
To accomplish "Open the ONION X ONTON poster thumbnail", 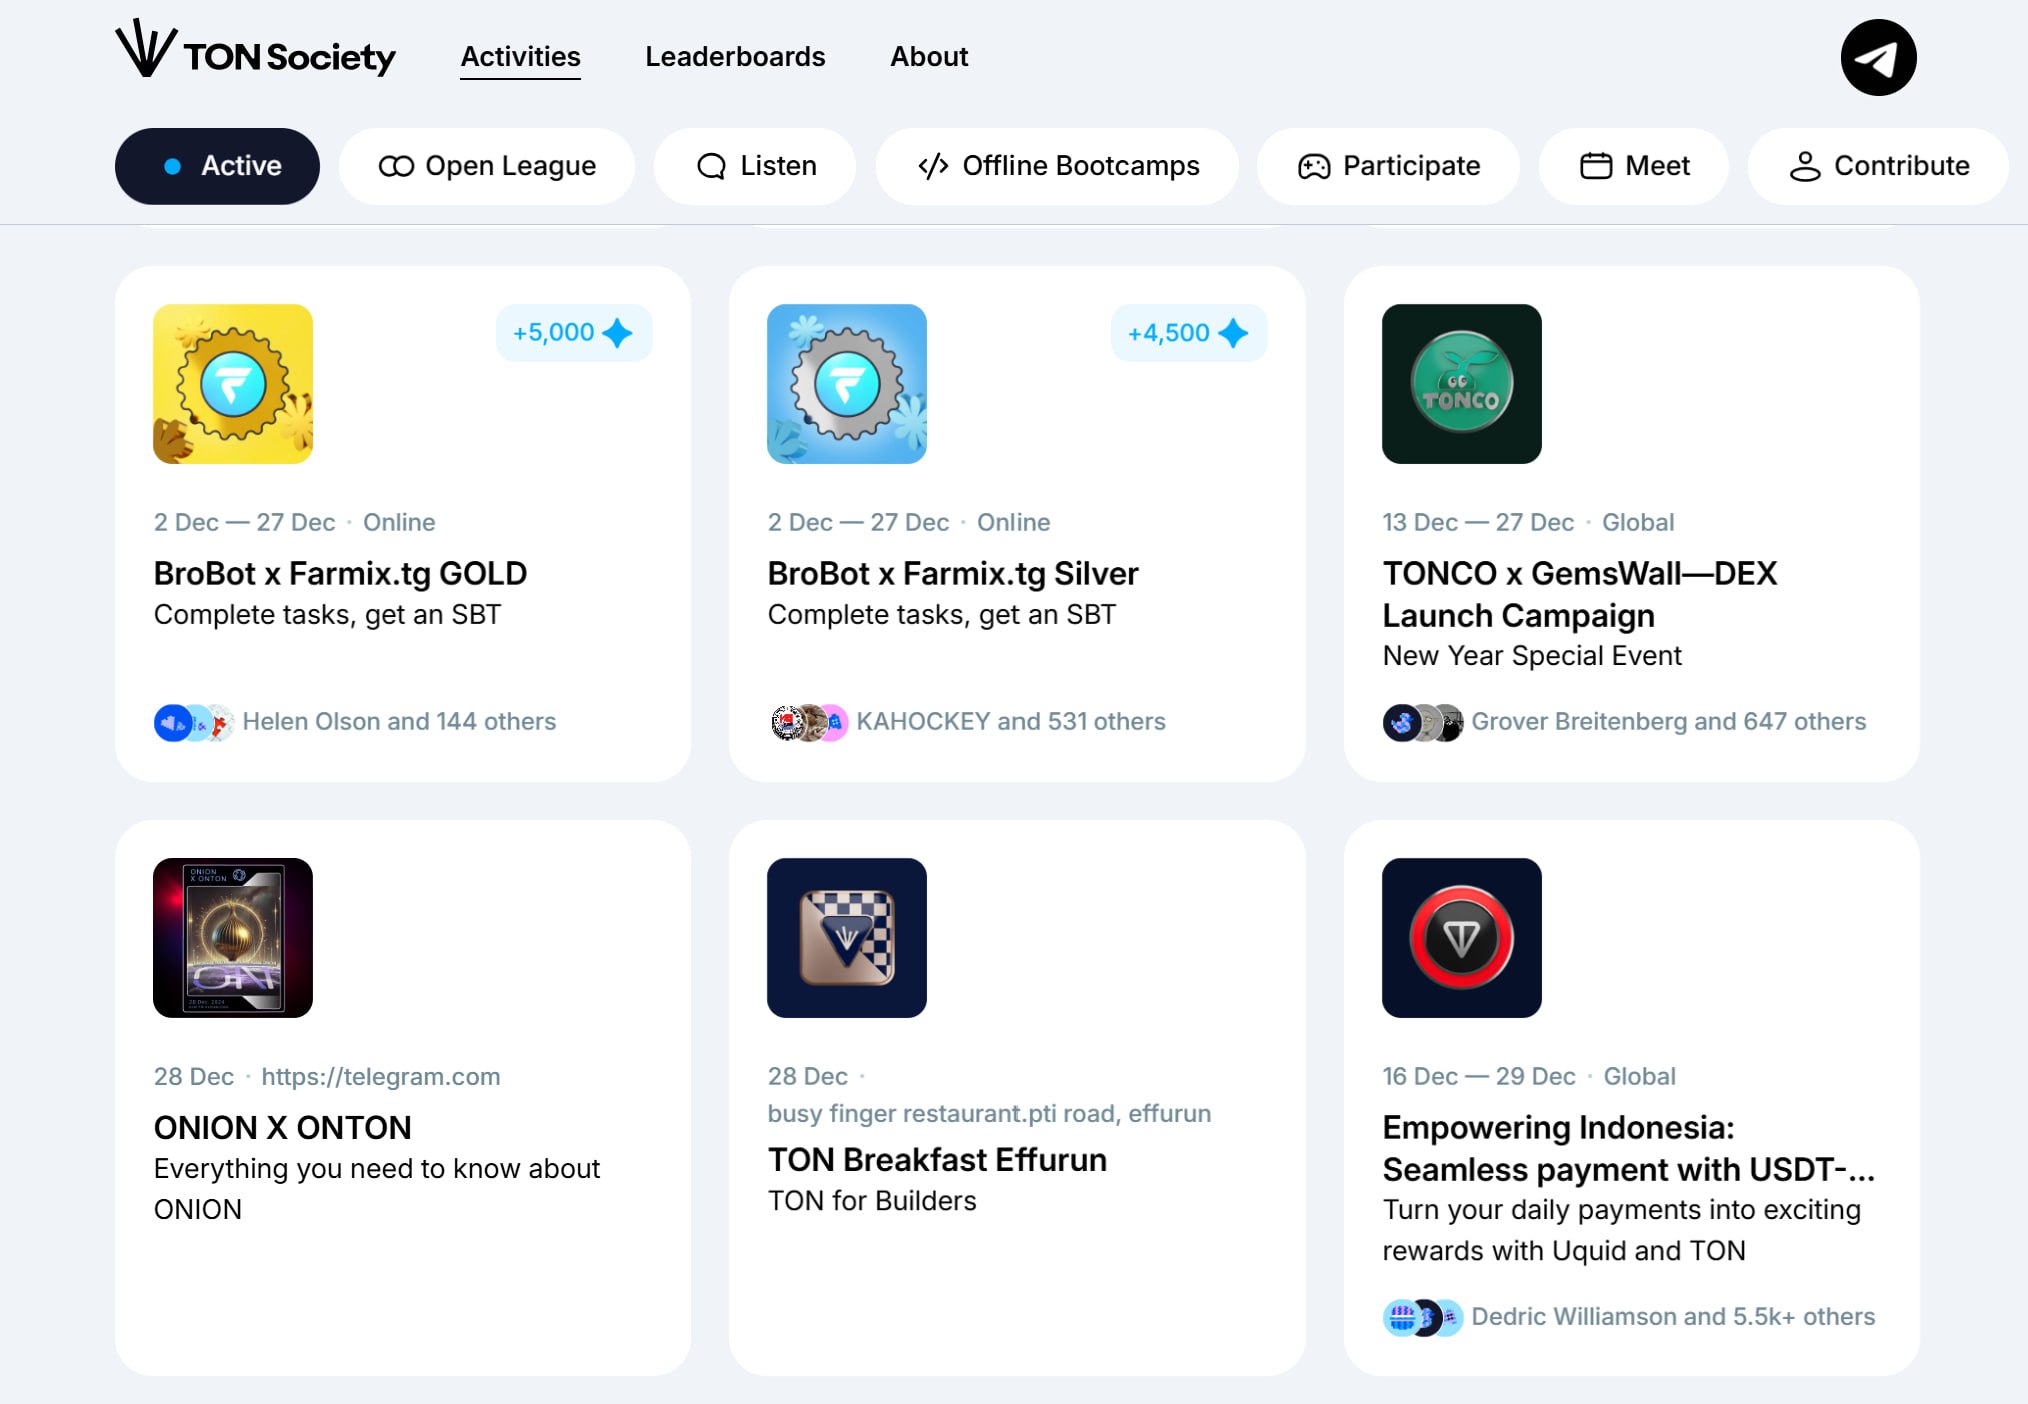I will [233, 938].
